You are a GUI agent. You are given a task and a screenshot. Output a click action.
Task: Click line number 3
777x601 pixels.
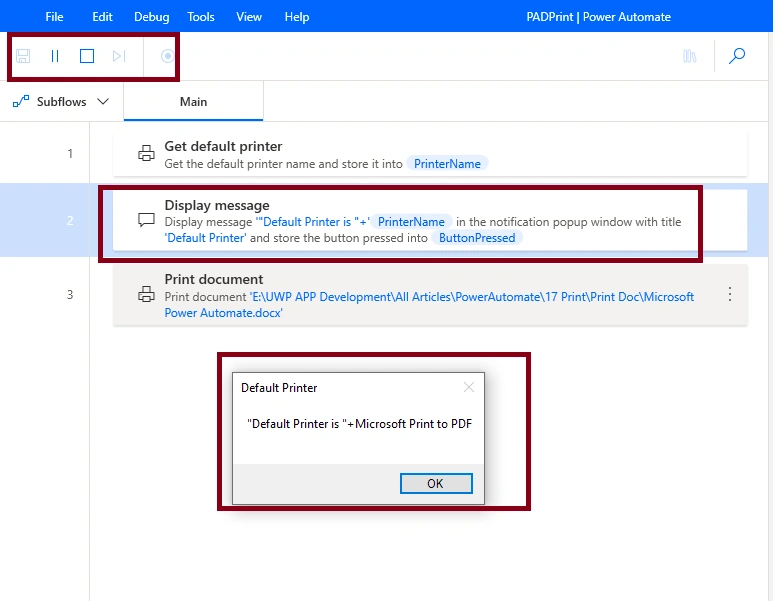[70, 295]
